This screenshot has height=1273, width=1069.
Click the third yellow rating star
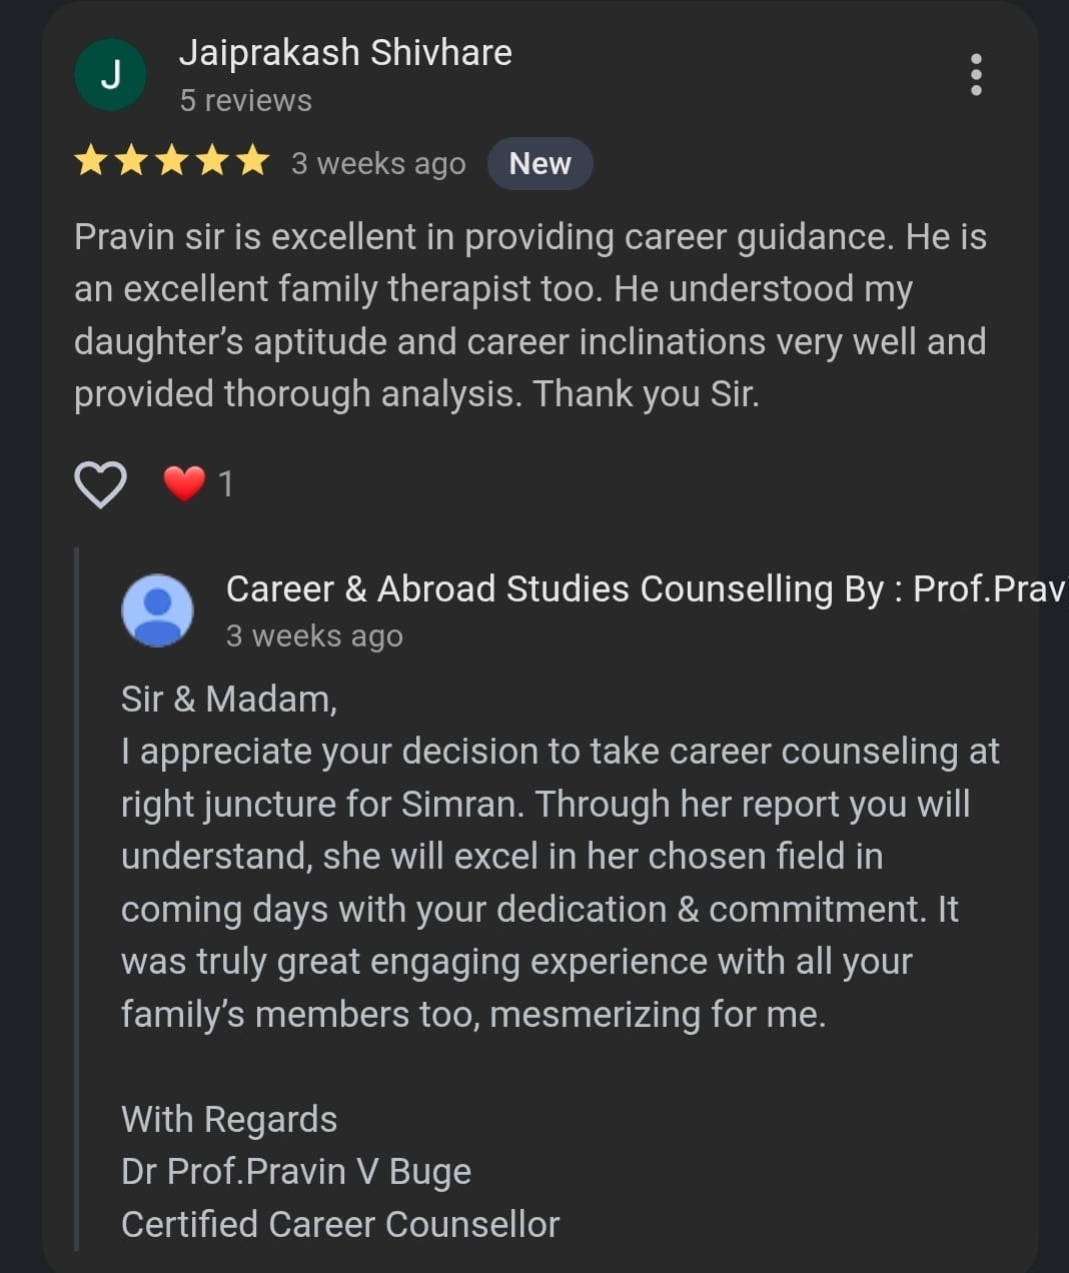(172, 161)
